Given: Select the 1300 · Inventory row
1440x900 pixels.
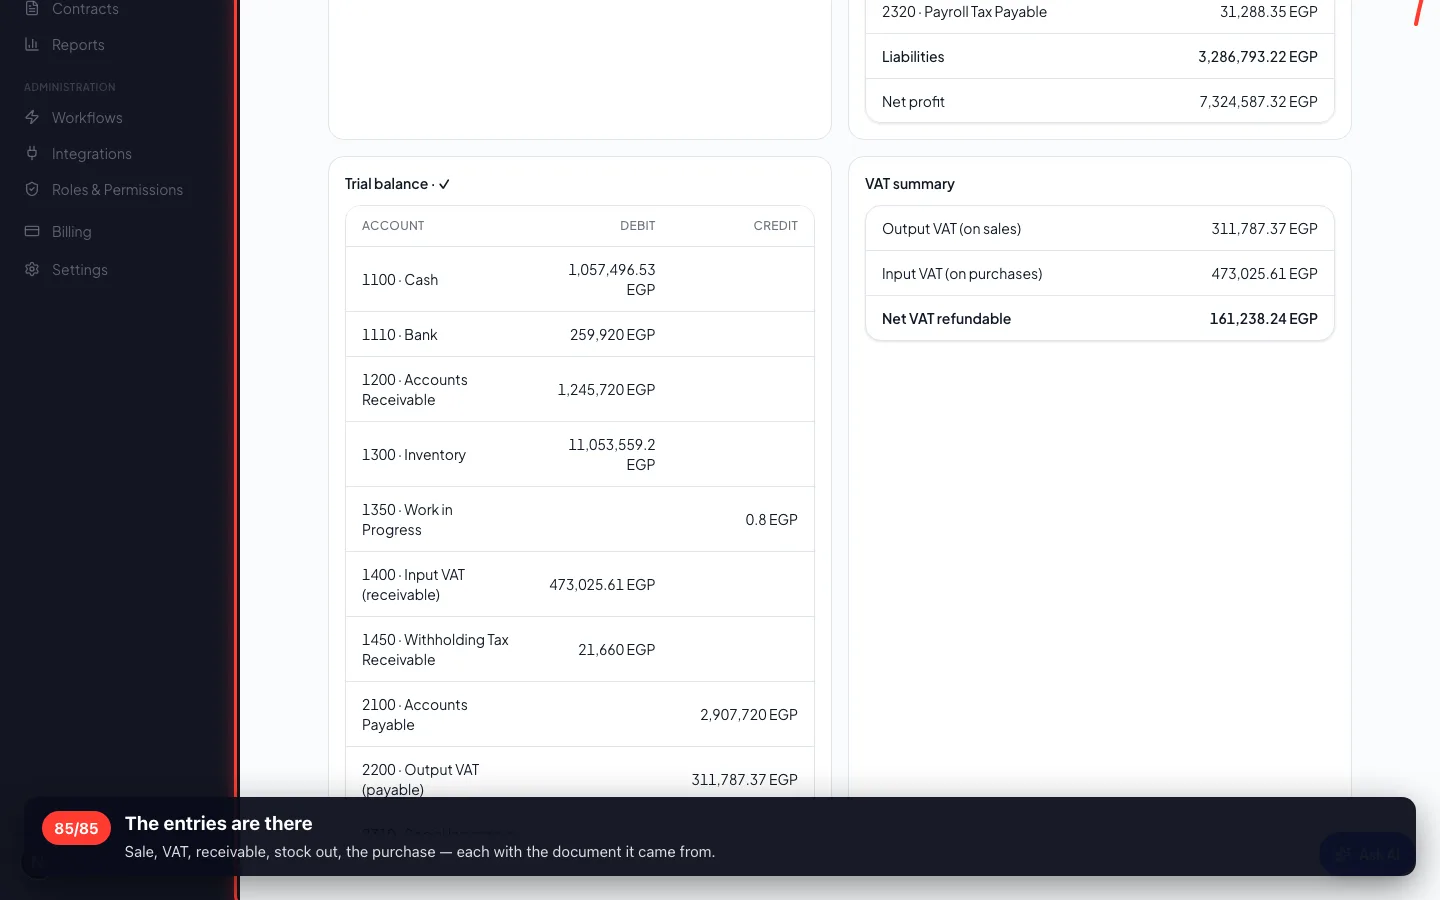Looking at the screenshot, I should (x=580, y=455).
